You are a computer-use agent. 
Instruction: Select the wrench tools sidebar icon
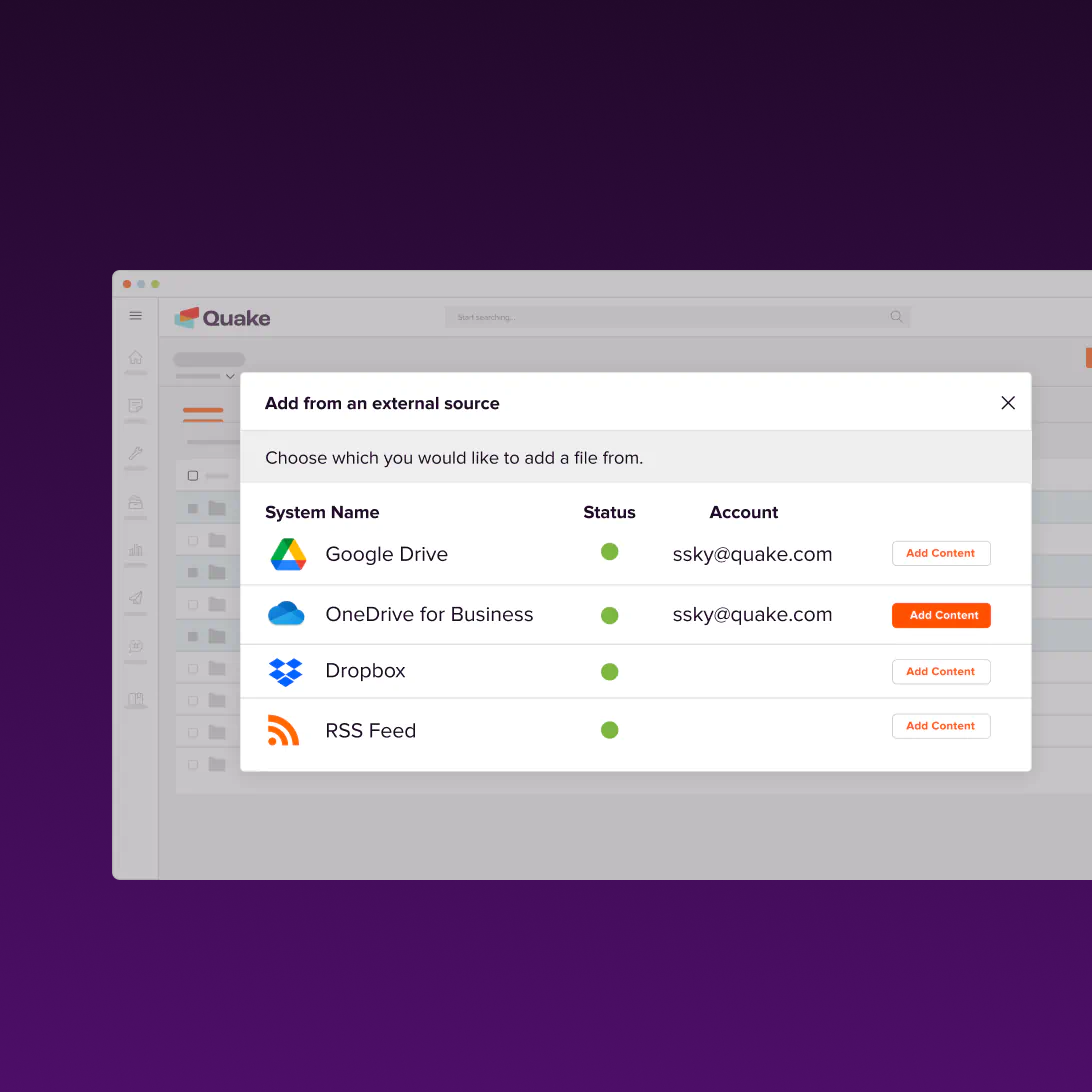tap(135, 454)
